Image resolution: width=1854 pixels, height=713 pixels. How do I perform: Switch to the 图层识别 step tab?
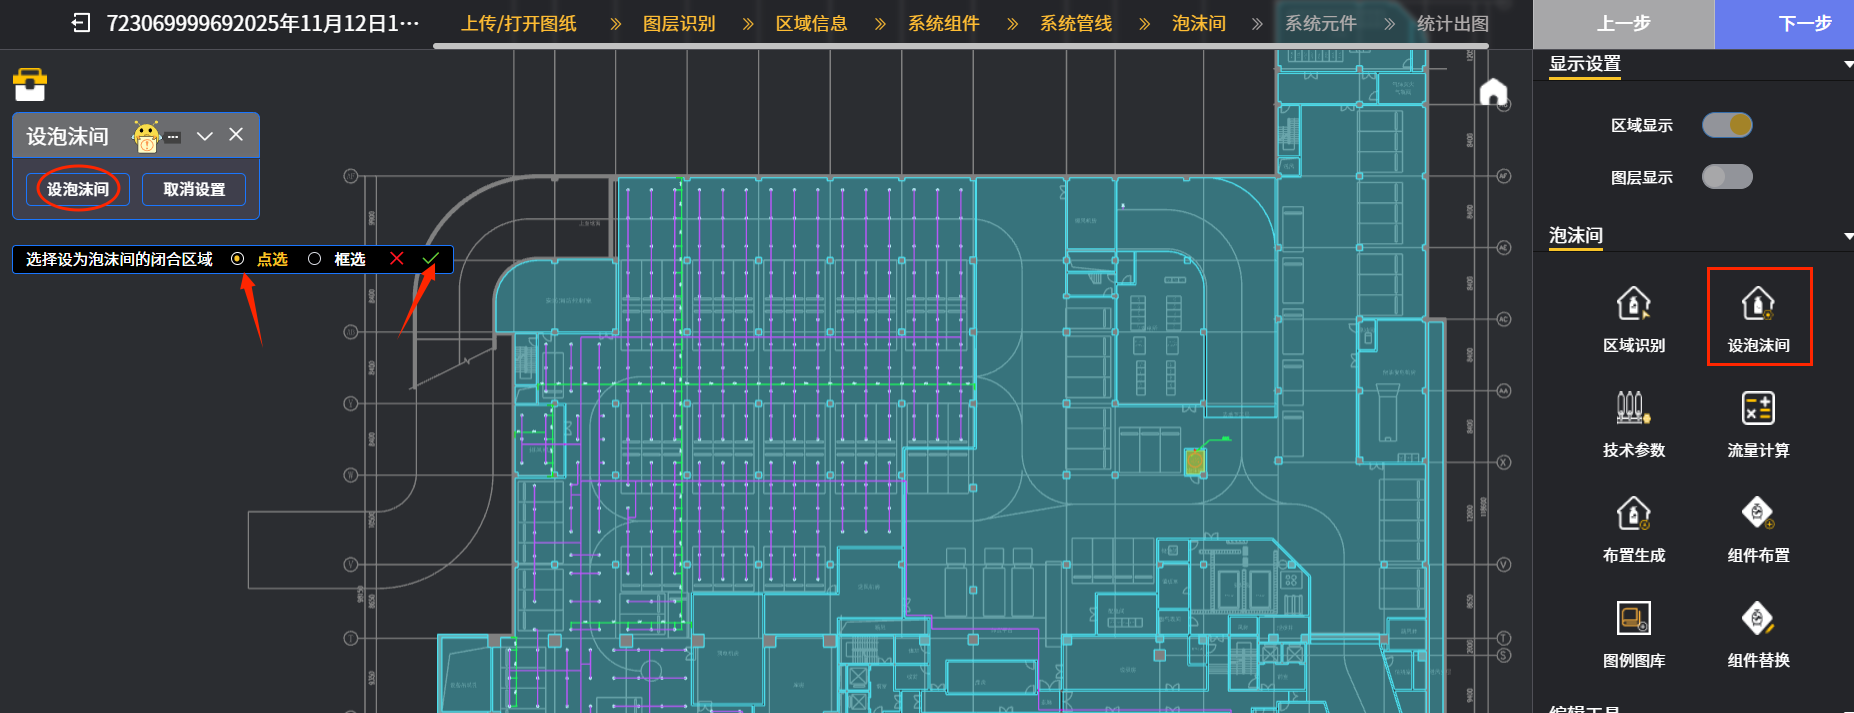coord(679,23)
